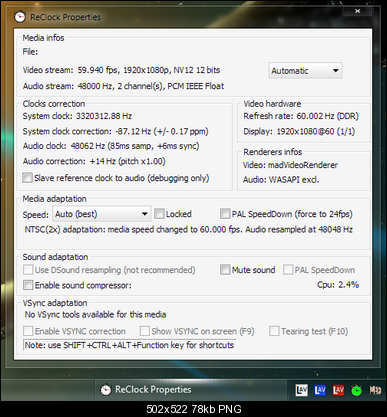Screen dimensions: 387x417
Task: Enable sound compressor checkbox
Action: click(x=28, y=285)
